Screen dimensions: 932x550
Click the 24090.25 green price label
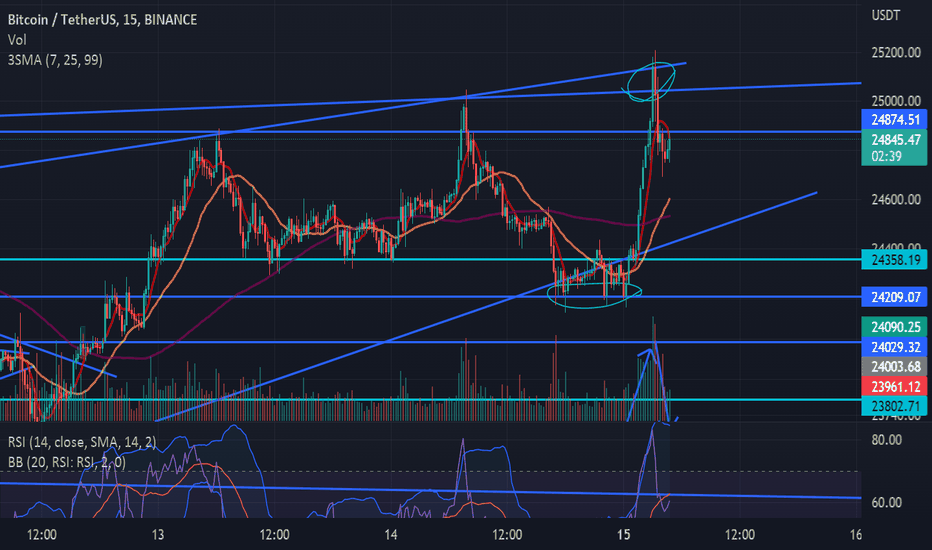(895, 326)
